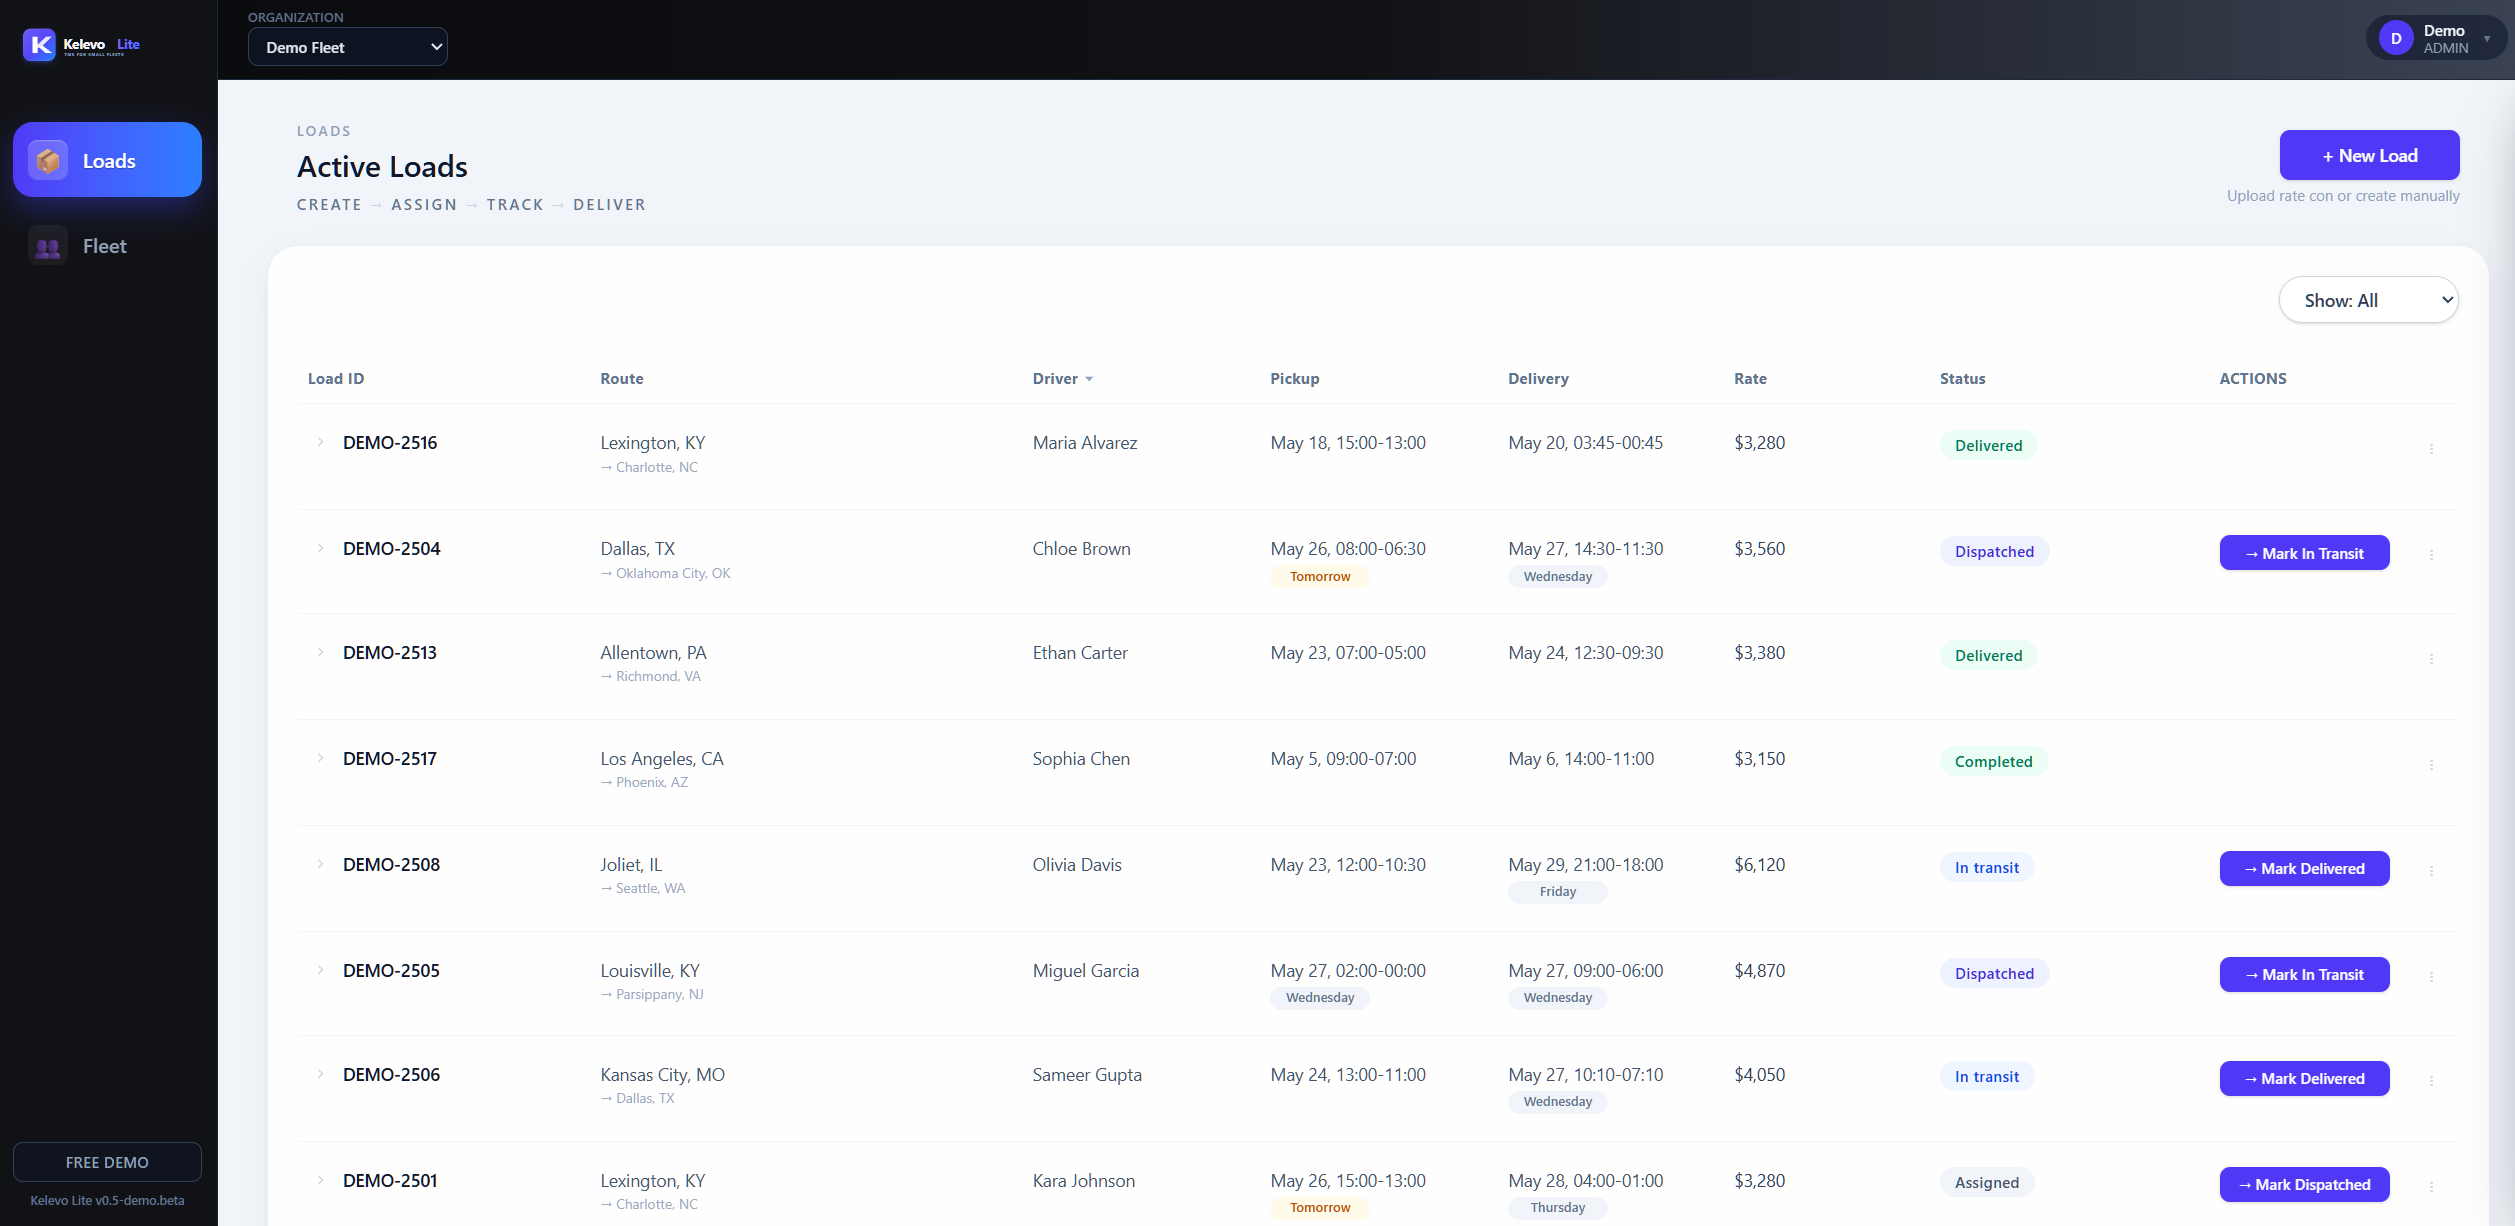
Task: Click the Kelevo Lite logo icon
Action: pyautogui.click(x=40, y=44)
